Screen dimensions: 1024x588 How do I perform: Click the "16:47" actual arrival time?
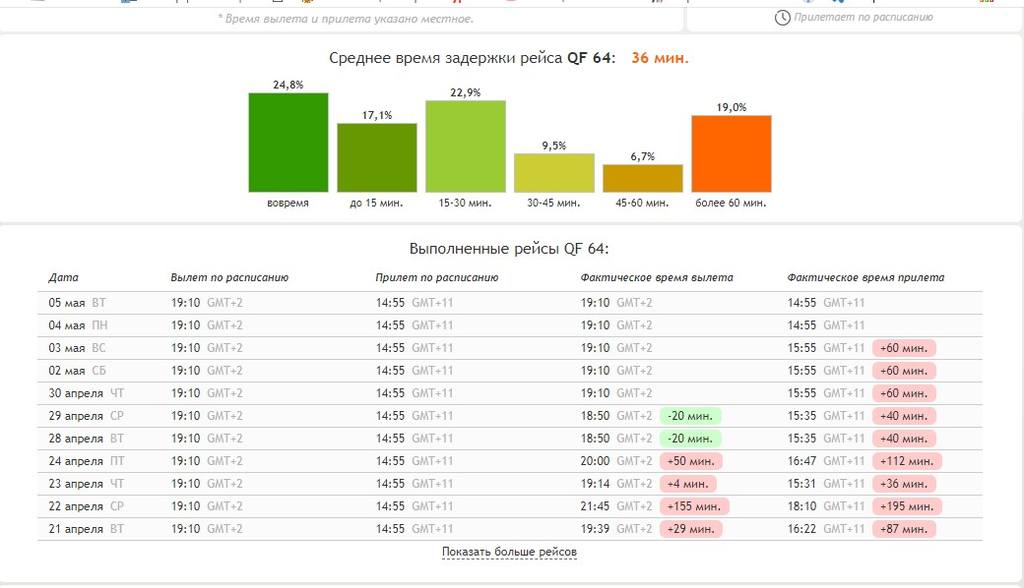pyautogui.click(x=802, y=461)
